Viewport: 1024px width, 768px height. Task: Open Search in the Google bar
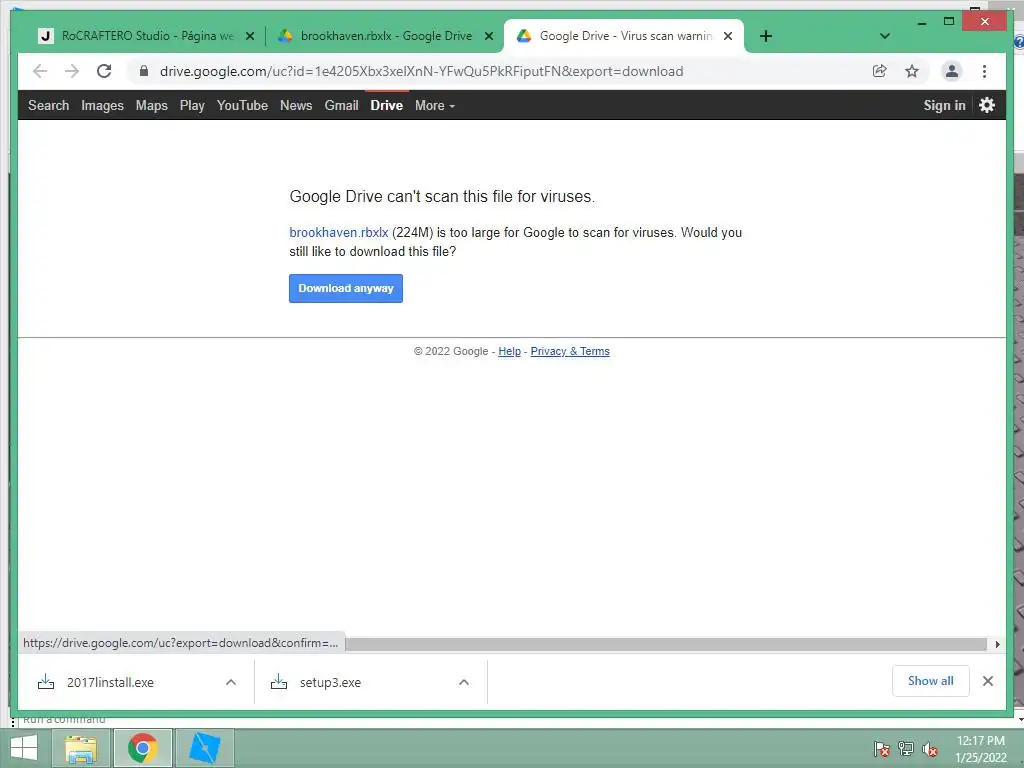pos(48,105)
